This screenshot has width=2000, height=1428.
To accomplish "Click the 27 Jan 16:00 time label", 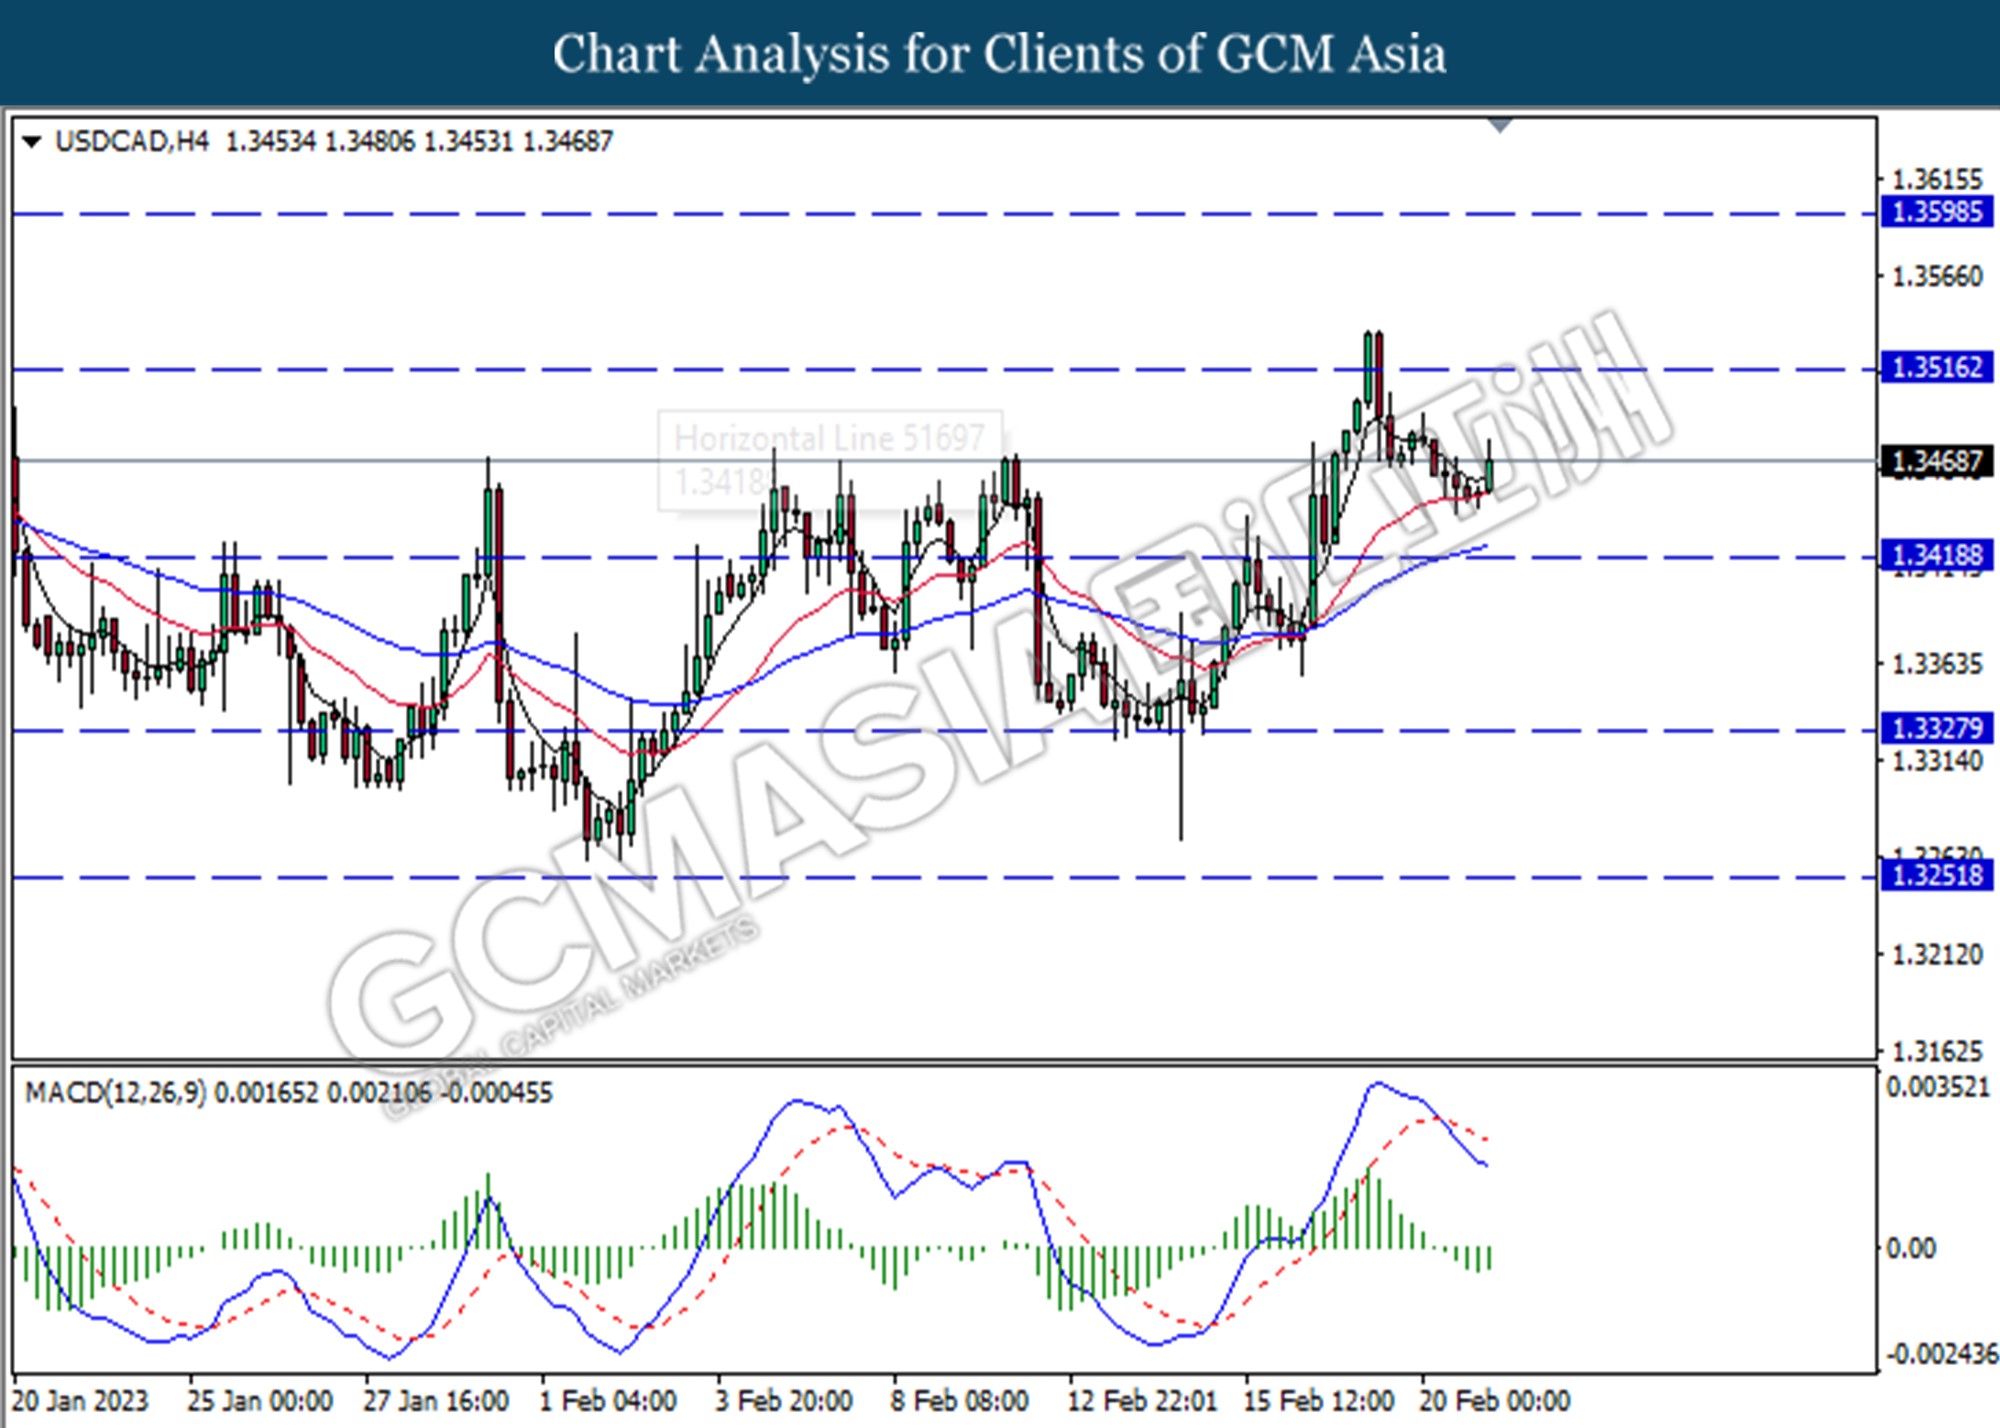I will pos(436,1401).
